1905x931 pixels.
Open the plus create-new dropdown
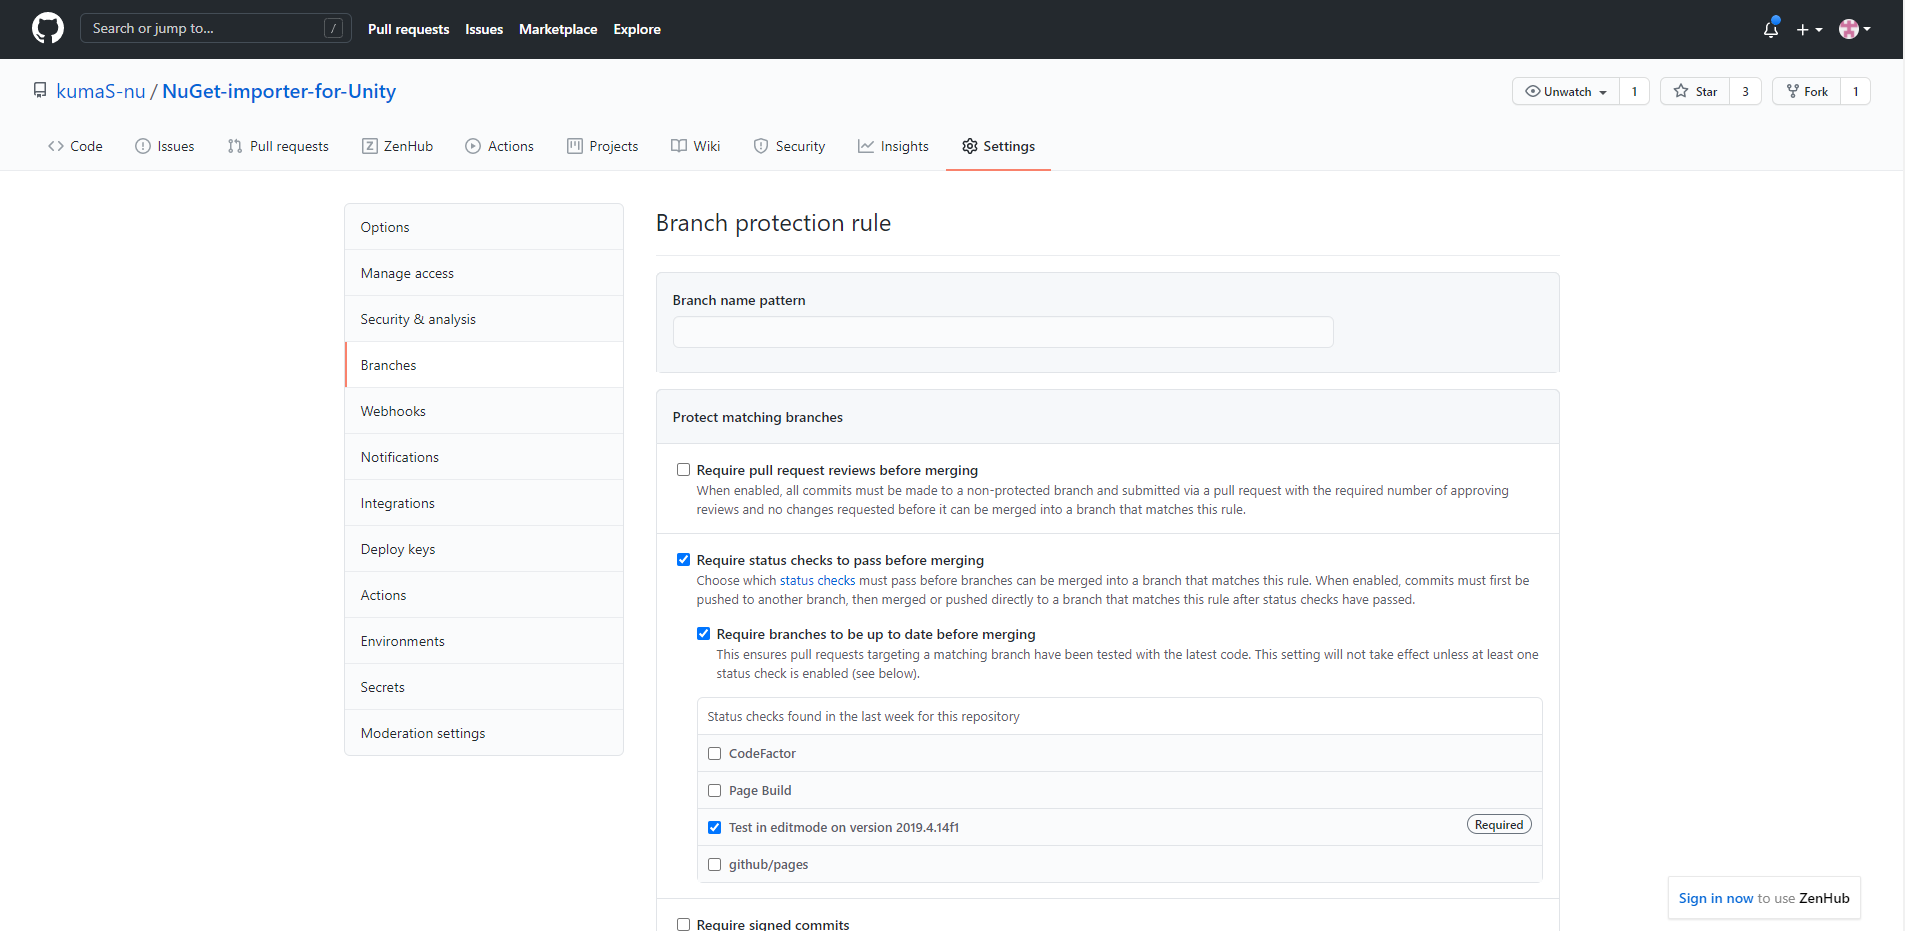click(1808, 29)
